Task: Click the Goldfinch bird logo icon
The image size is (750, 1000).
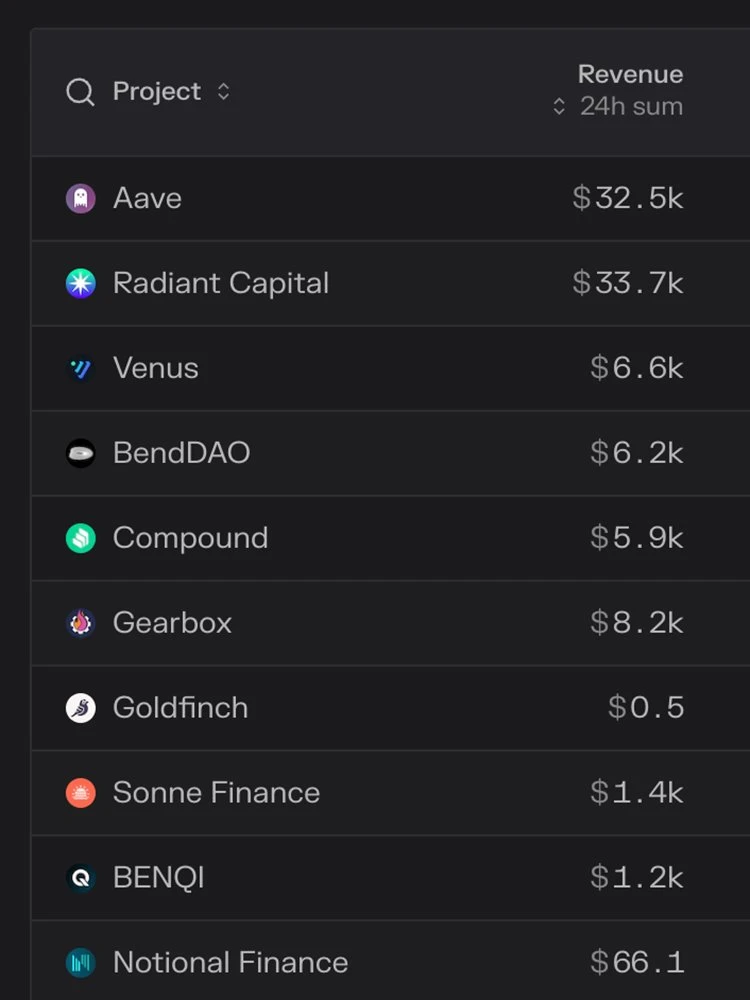Action: click(x=80, y=708)
